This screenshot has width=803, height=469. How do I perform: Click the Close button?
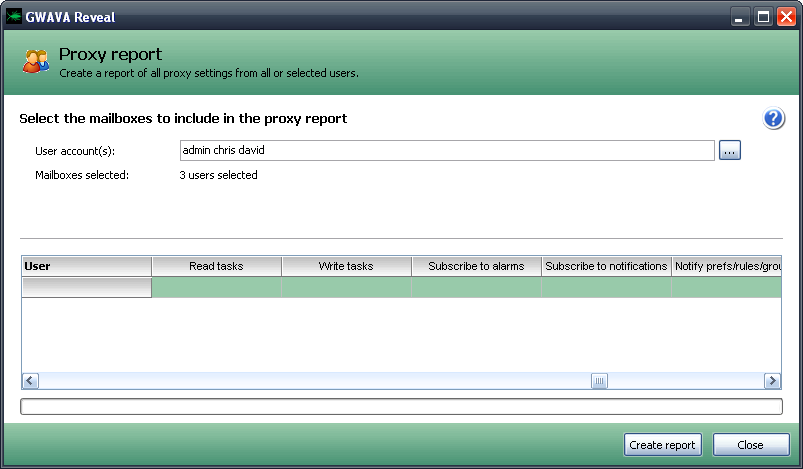point(751,444)
